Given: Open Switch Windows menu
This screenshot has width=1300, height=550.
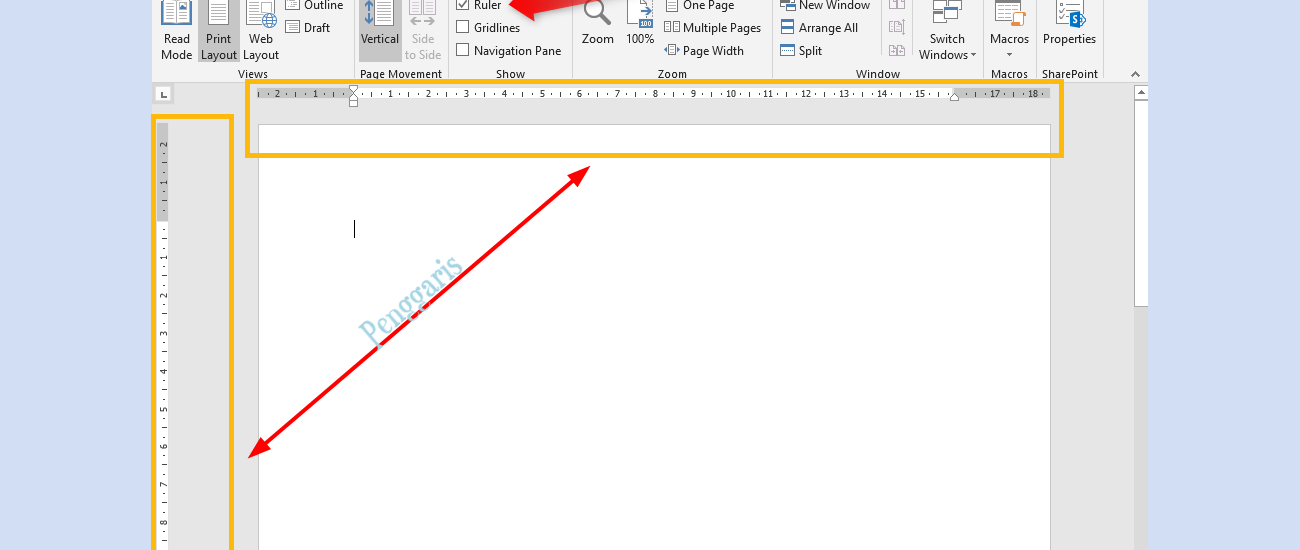Looking at the screenshot, I should pos(947,31).
